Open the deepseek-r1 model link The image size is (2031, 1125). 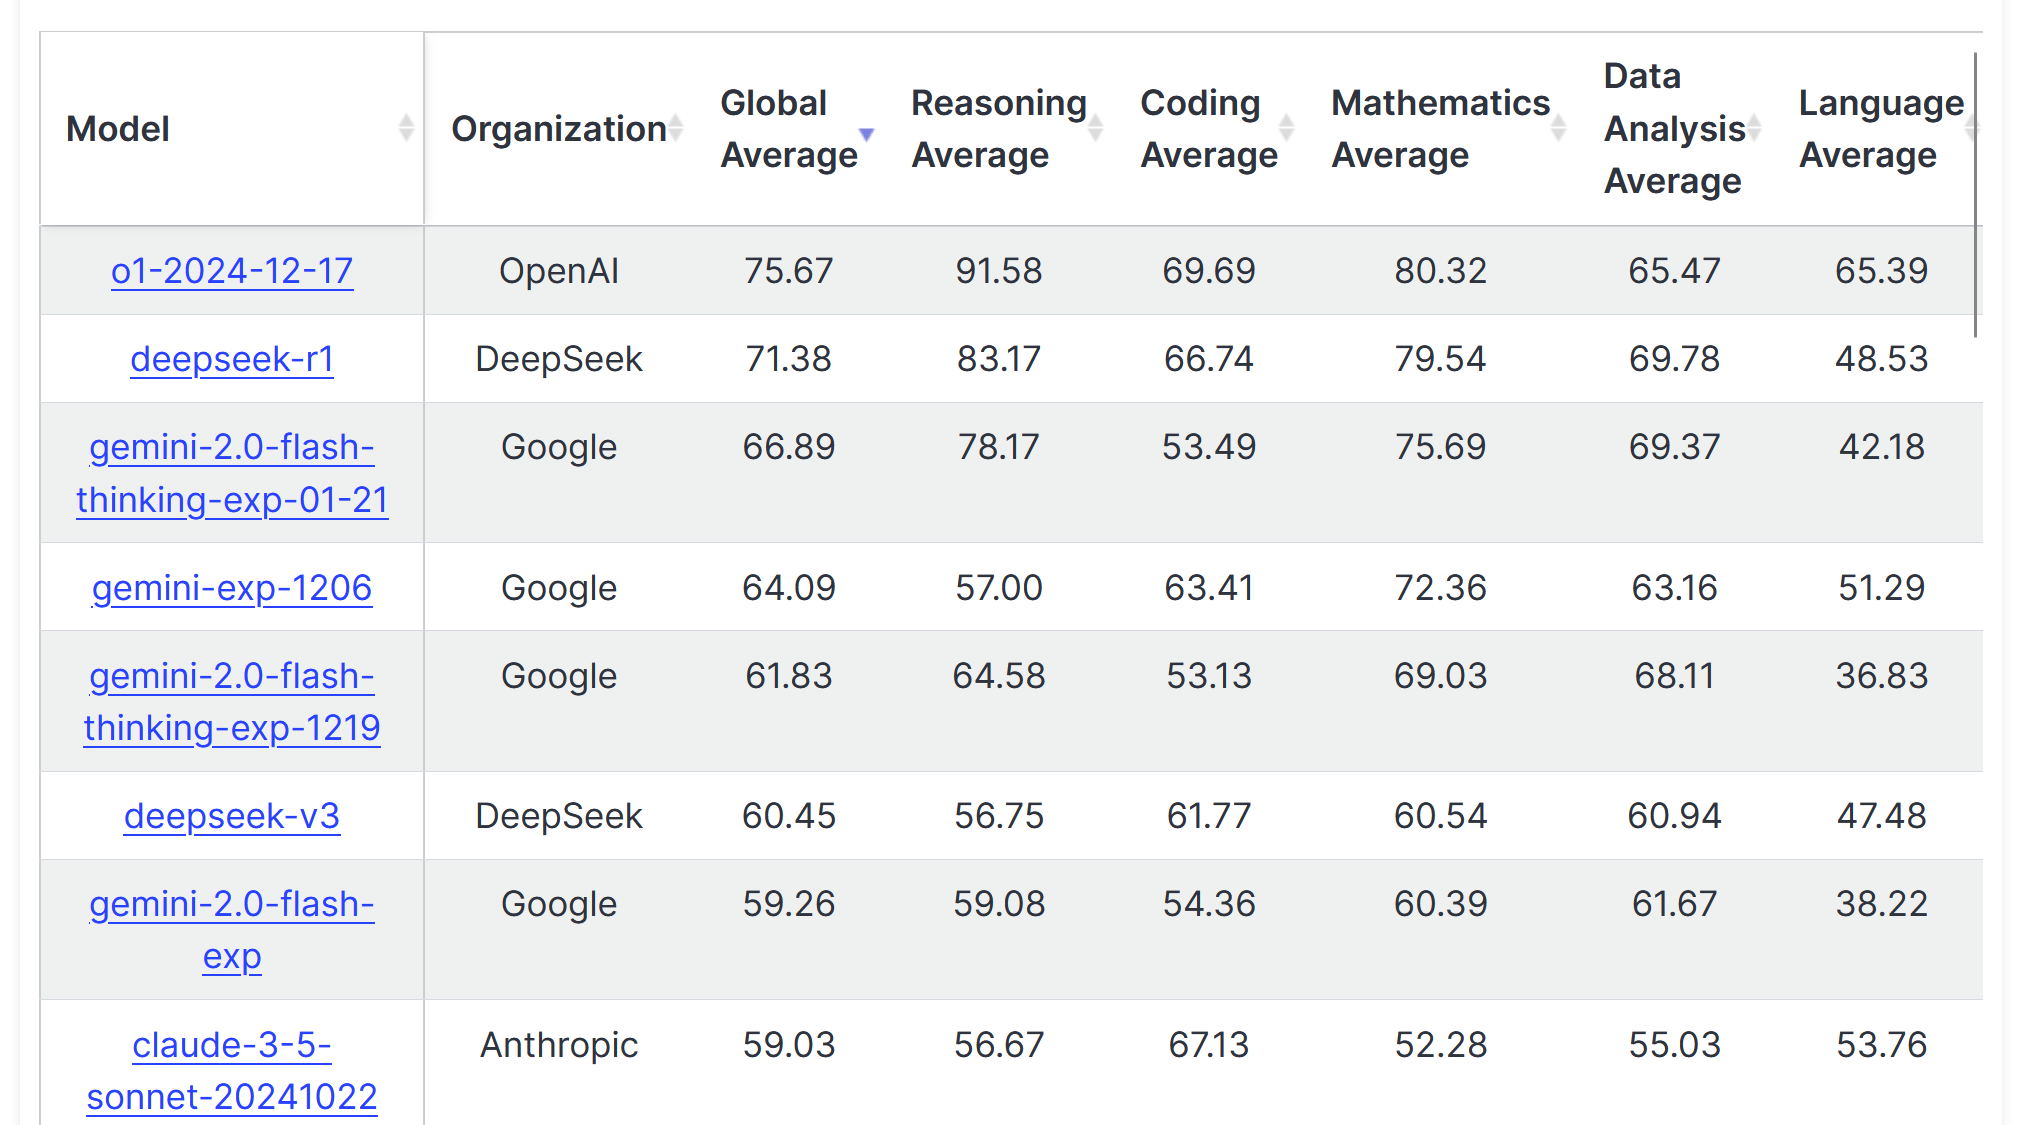pyautogui.click(x=232, y=359)
